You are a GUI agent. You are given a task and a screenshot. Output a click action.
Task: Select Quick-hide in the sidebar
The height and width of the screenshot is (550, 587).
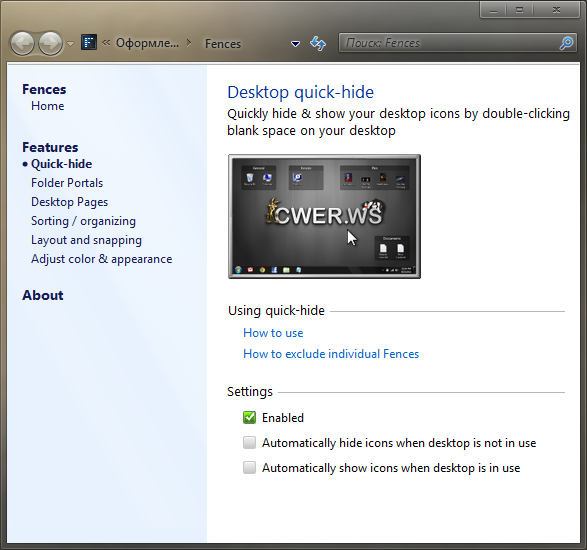[61, 164]
